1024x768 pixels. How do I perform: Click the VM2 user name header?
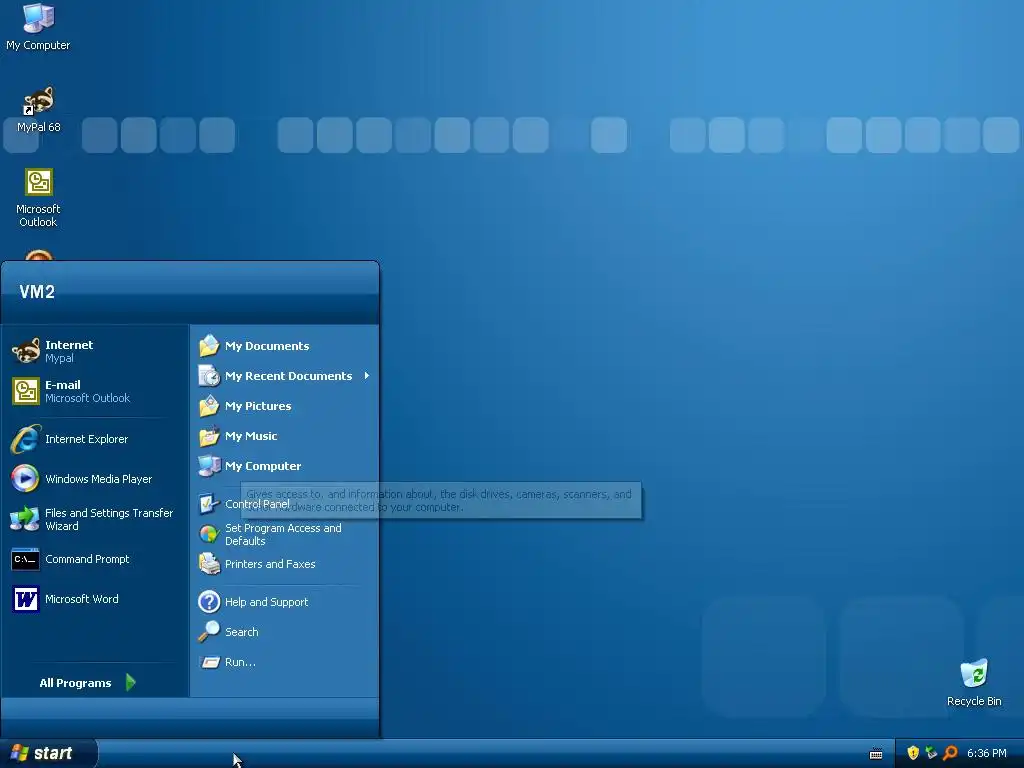[x=37, y=291]
